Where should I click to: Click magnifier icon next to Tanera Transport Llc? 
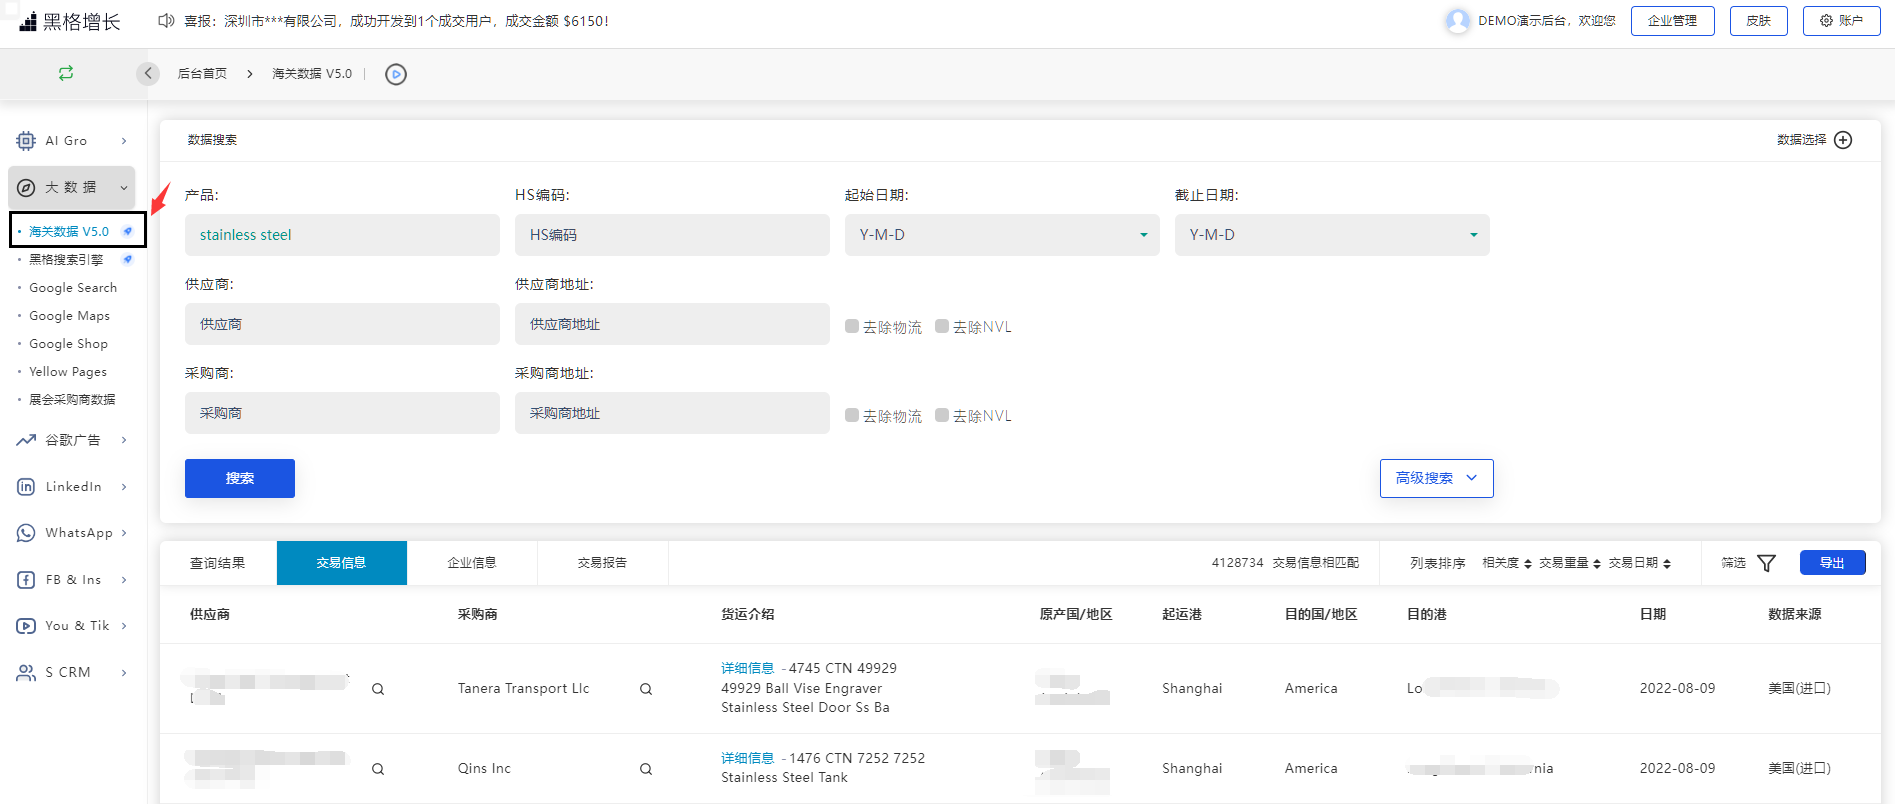tap(646, 689)
